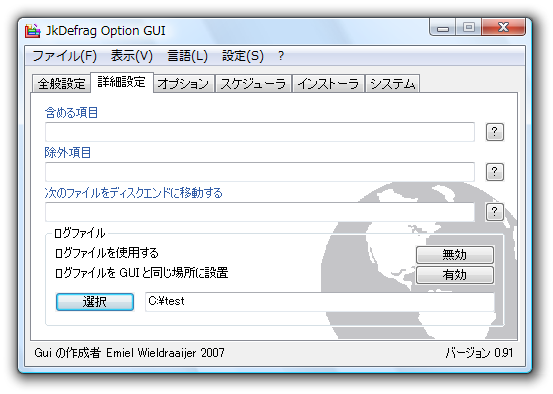
Task: Click the 除外項目 input field
Action: 260,172
